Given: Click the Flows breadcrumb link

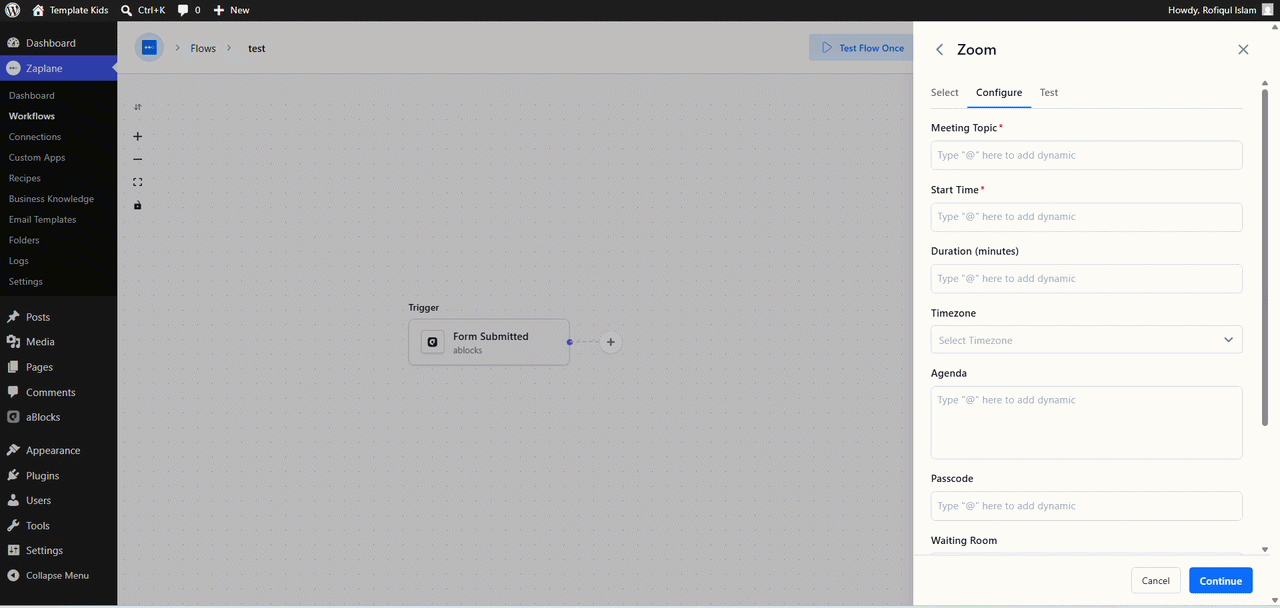Looking at the screenshot, I should [x=203, y=48].
